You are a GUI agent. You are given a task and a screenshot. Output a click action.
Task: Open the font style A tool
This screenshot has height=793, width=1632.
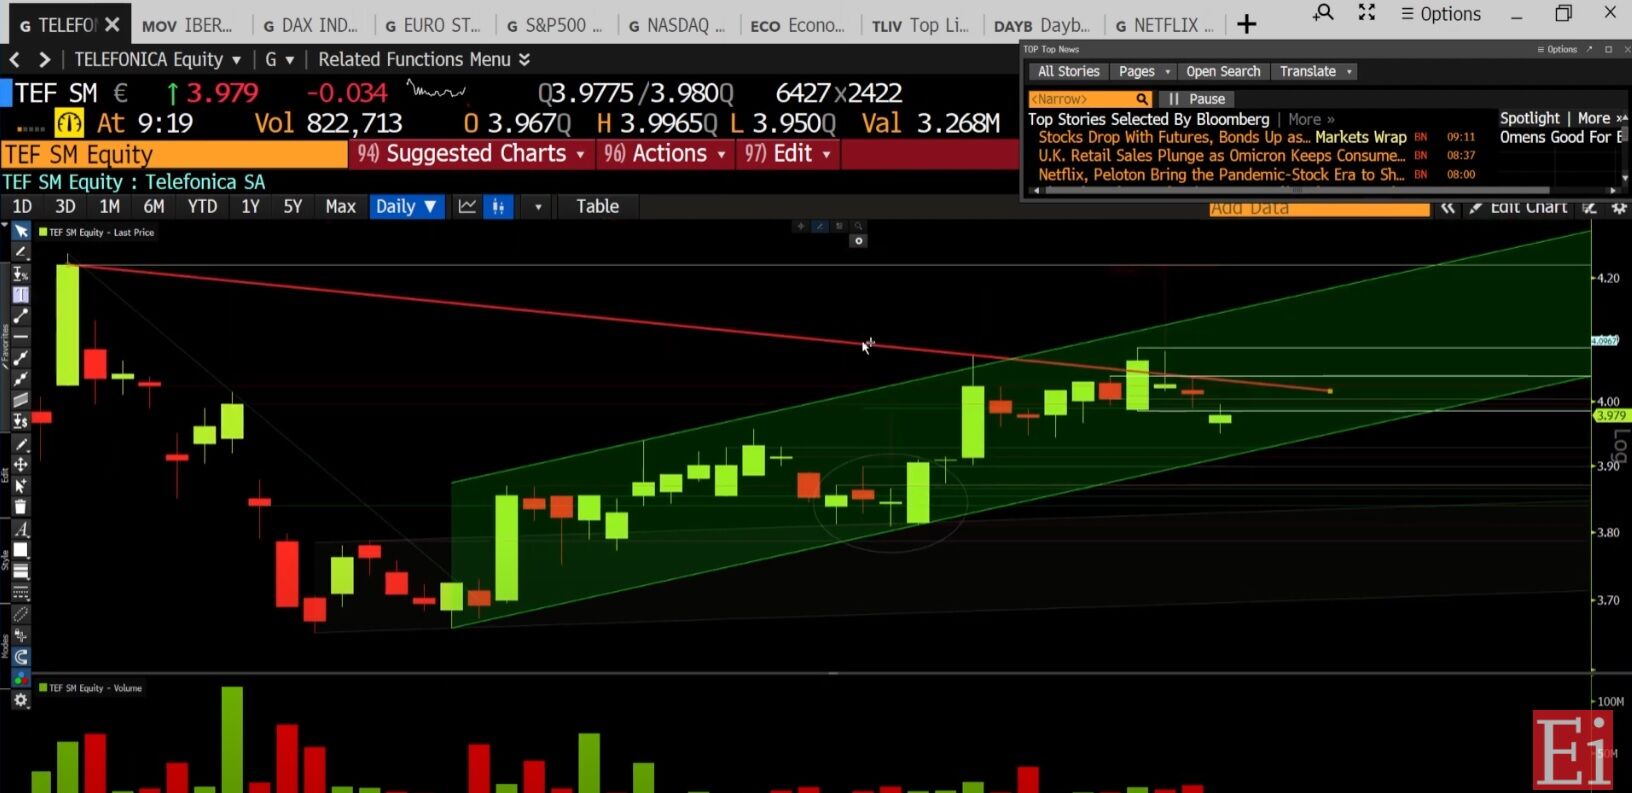(20, 529)
